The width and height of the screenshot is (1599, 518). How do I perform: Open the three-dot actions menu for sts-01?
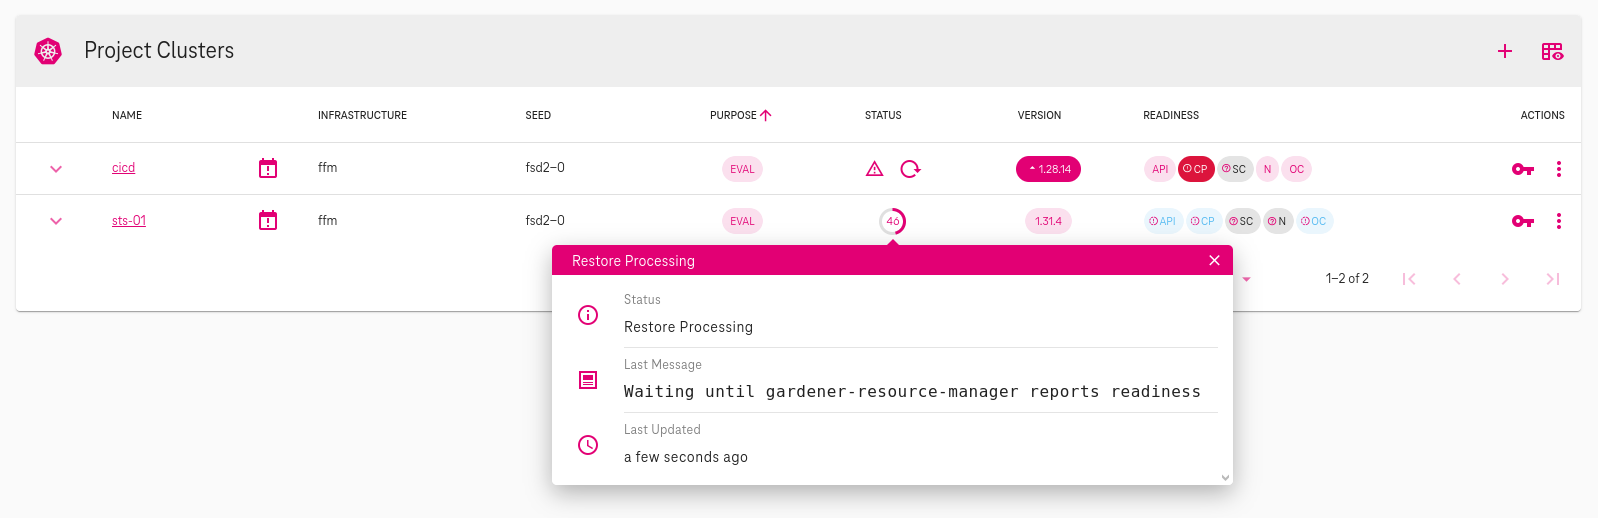pos(1558,221)
